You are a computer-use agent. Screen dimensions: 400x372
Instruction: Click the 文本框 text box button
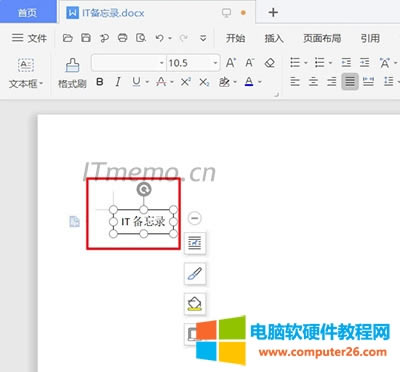pos(26,73)
